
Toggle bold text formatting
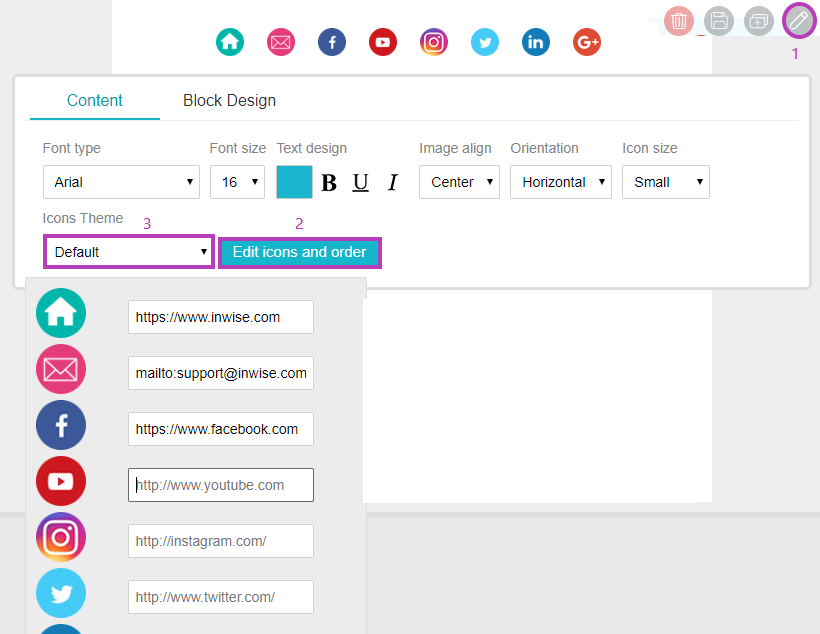pyautogui.click(x=329, y=182)
